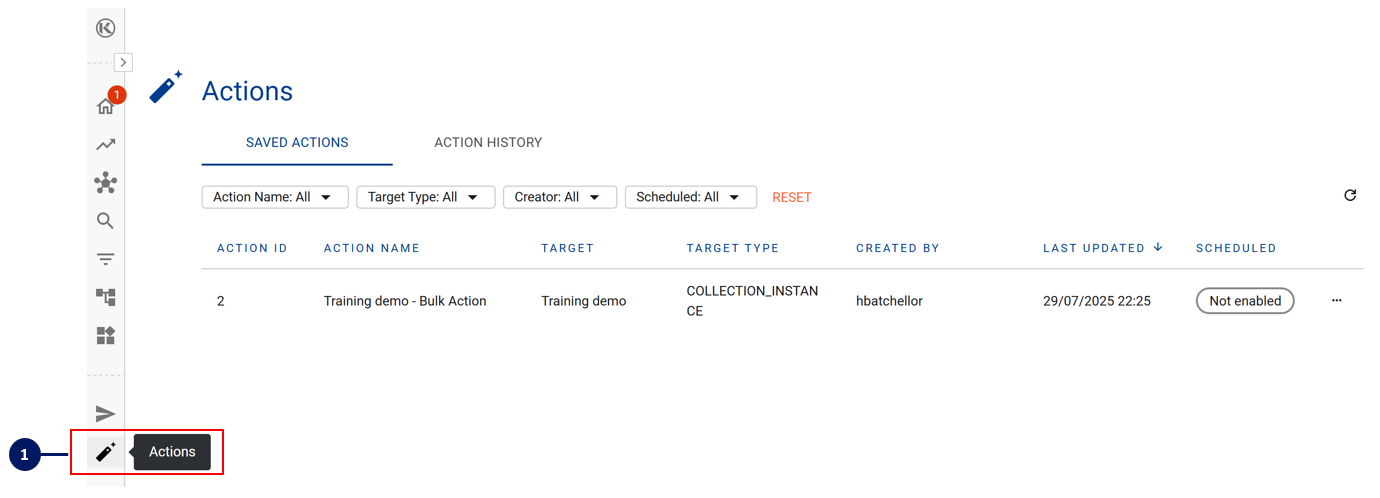Click the paper plane send icon
This screenshot has width=1380, height=498.
point(105,414)
